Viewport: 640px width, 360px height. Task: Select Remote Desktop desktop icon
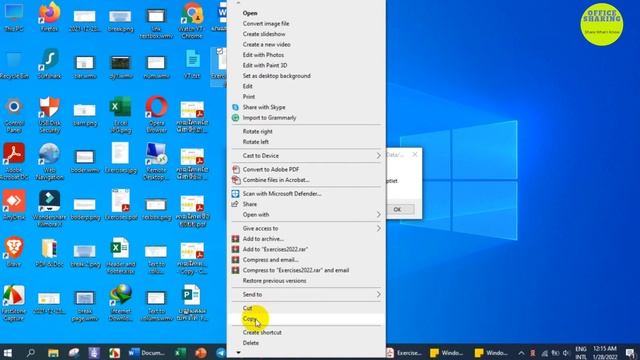click(156, 162)
